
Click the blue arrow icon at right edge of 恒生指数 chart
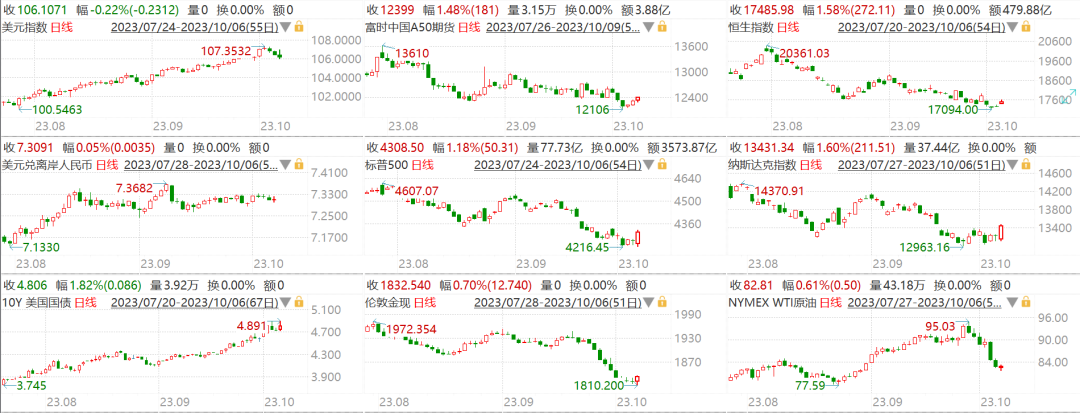pos(1067,96)
